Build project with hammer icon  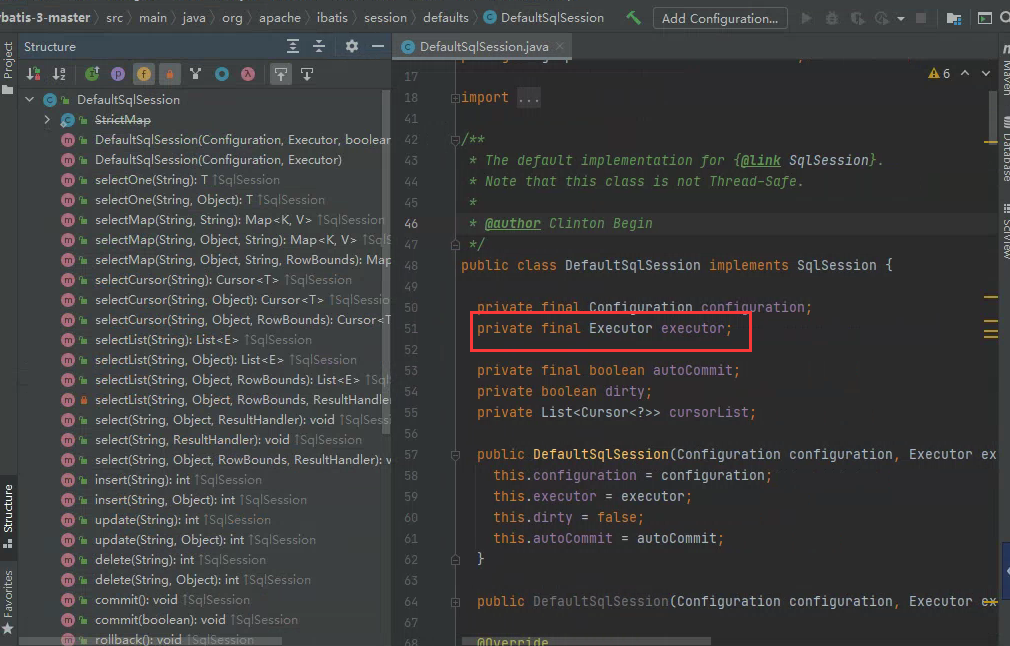tap(633, 18)
